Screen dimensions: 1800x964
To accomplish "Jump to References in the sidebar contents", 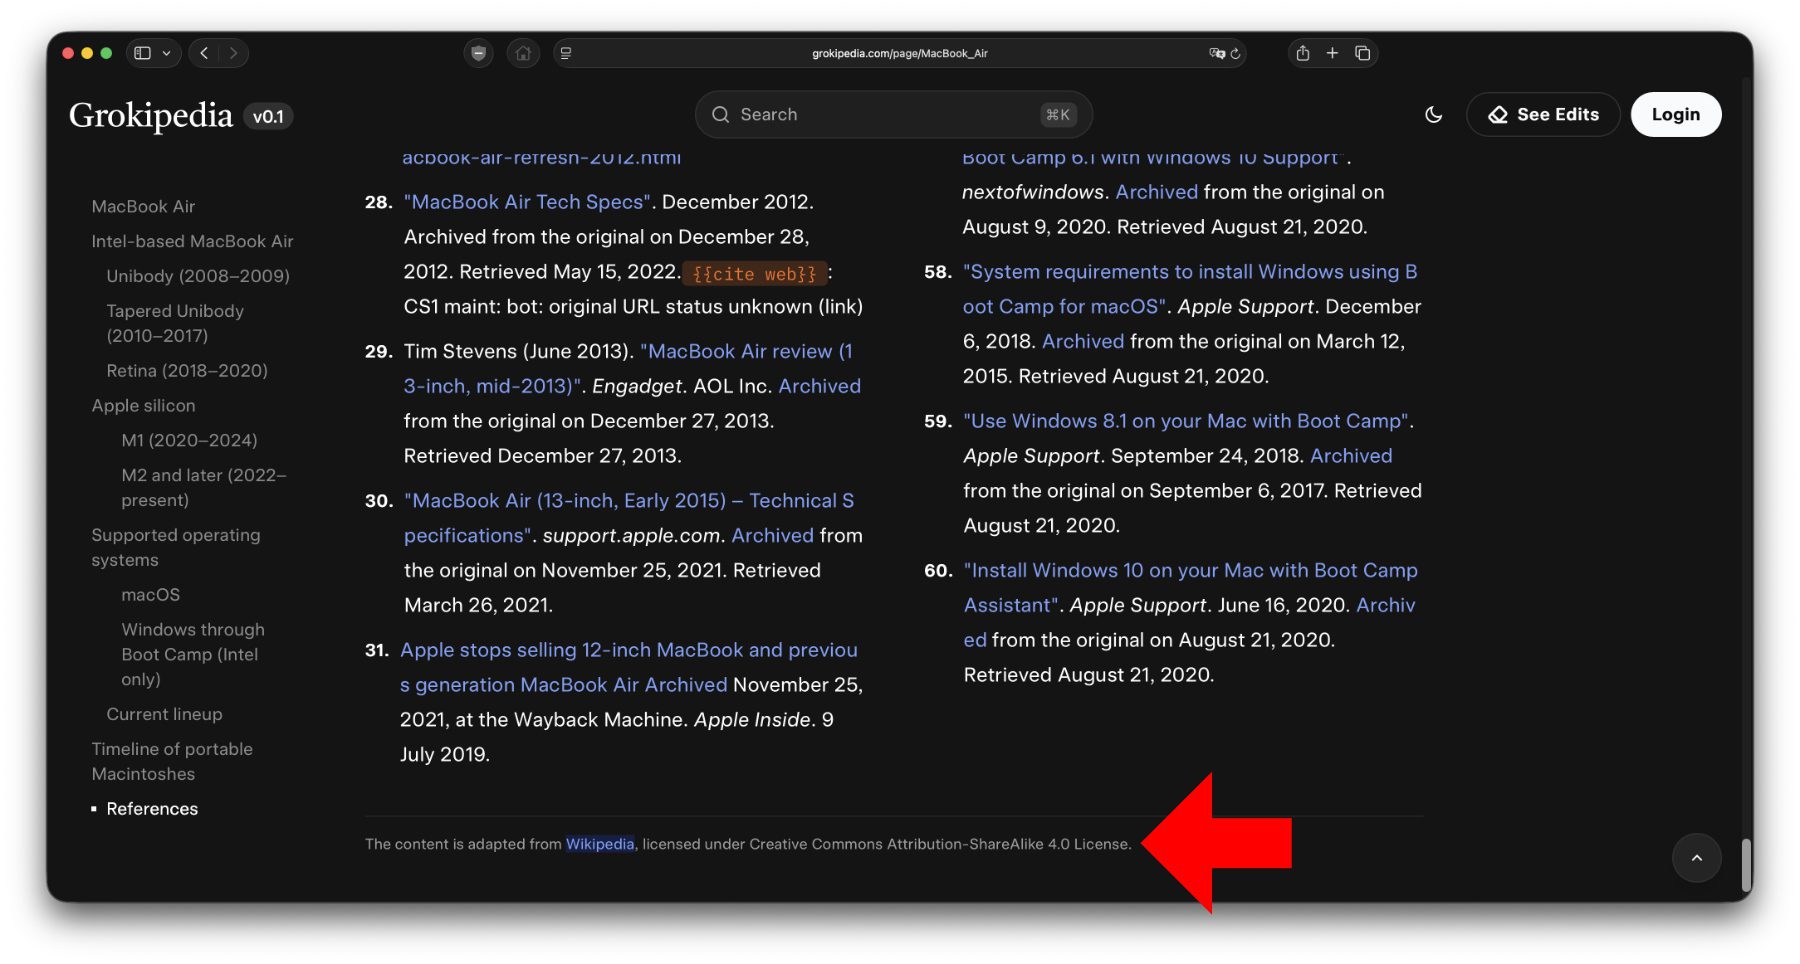I will pos(152,809).
